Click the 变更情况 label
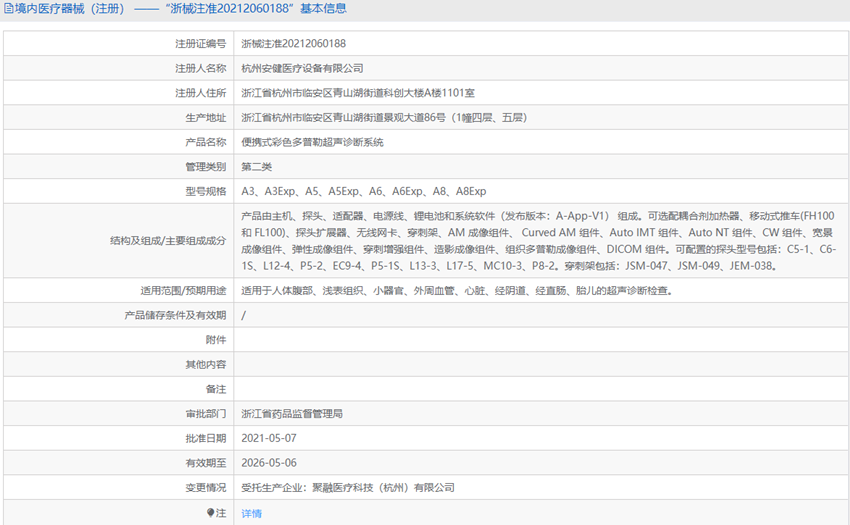This screenshot has width=850, height=525. point(205,488)
